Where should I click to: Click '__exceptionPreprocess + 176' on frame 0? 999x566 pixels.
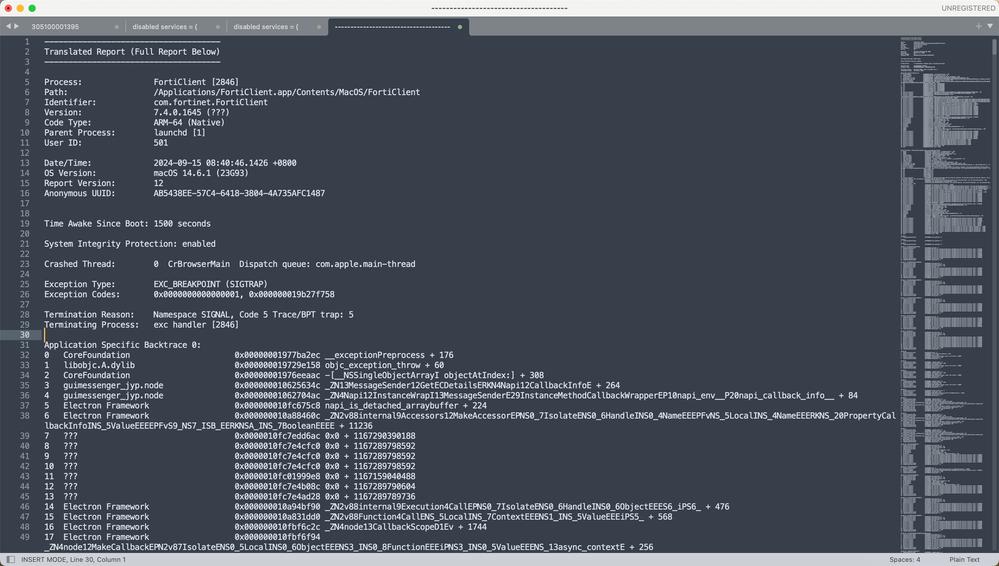[x=389, y=355]
